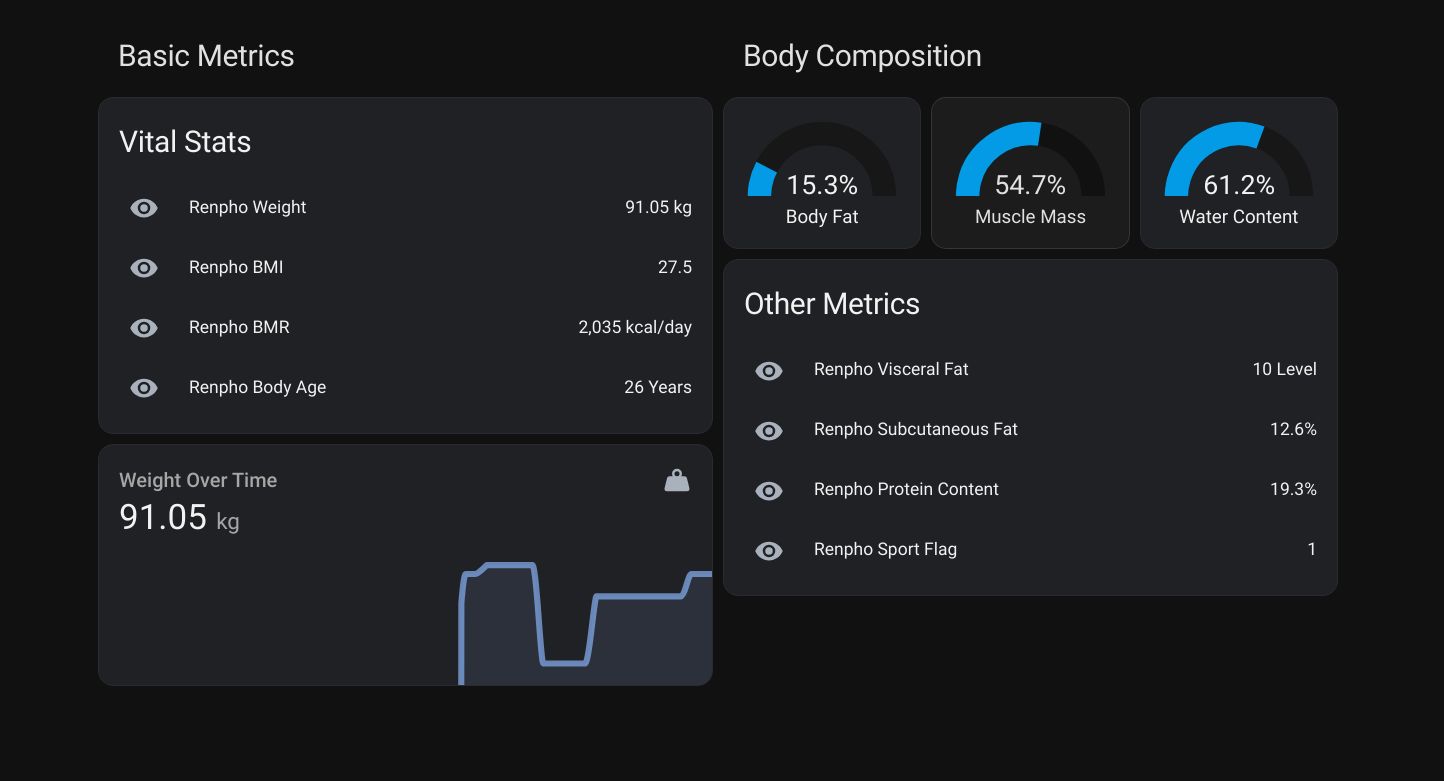
Task: Click the eye icon beside Renpho Weight
Action: tap(143, 207)
